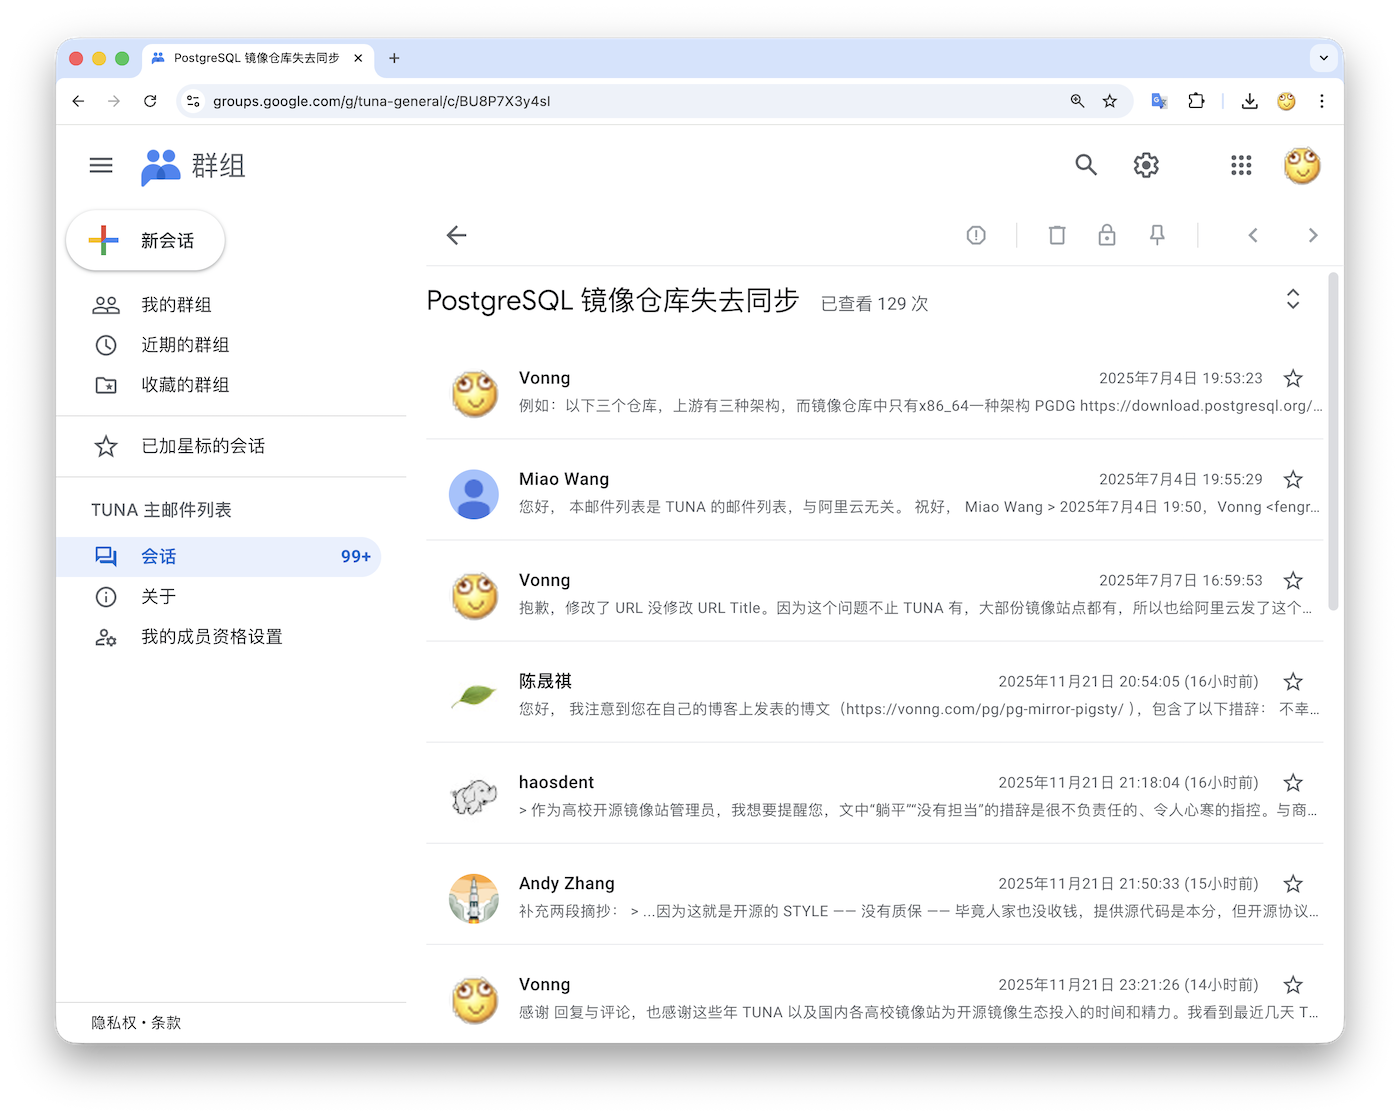Screen dimensions: 1400x1117
Task: Expand all messages with the double-chevron
Action: (x=1293, y=299)
